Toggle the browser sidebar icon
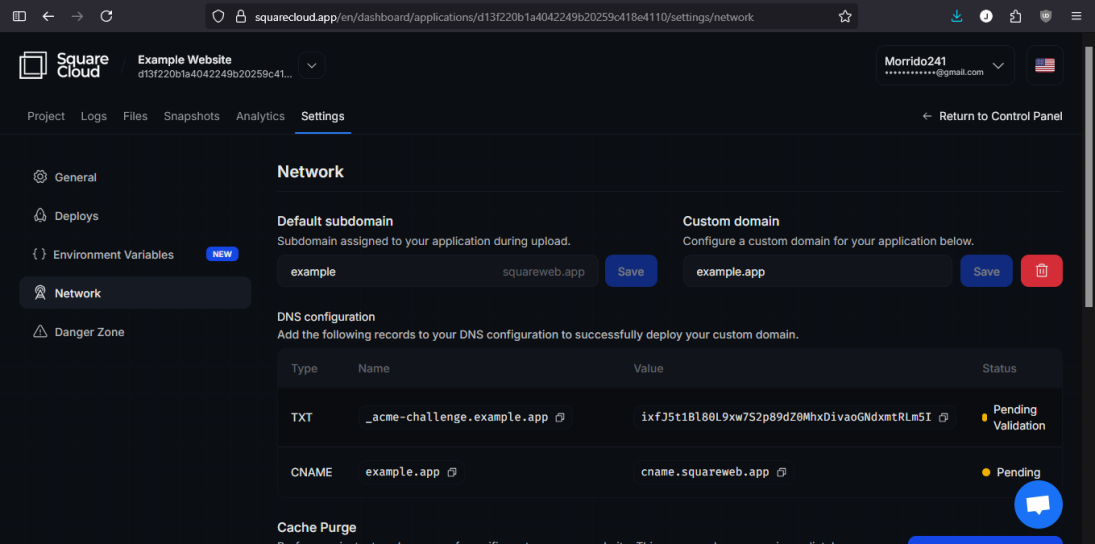The width and height of the screenshot is (1095, 544). pyautogui.click(x=20, y=16)
